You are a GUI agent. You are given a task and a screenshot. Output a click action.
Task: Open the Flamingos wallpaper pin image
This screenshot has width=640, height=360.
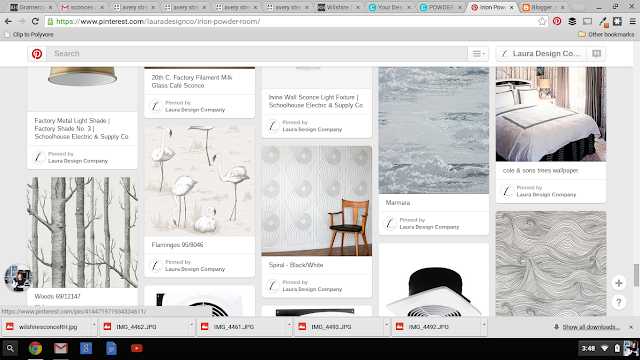(200, 181)
